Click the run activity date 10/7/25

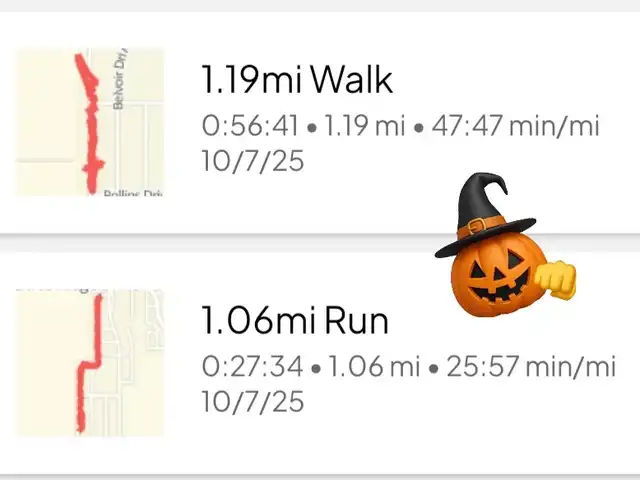click(252, 401)
